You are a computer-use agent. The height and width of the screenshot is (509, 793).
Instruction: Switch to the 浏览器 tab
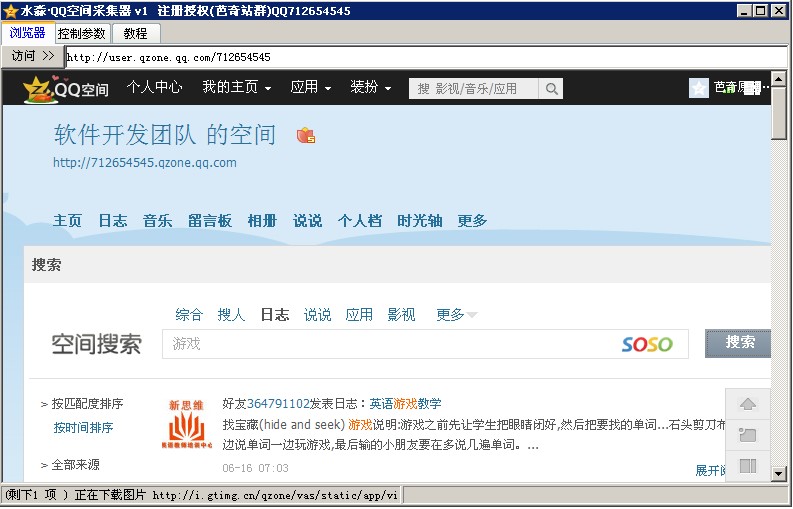coord(27,33)
